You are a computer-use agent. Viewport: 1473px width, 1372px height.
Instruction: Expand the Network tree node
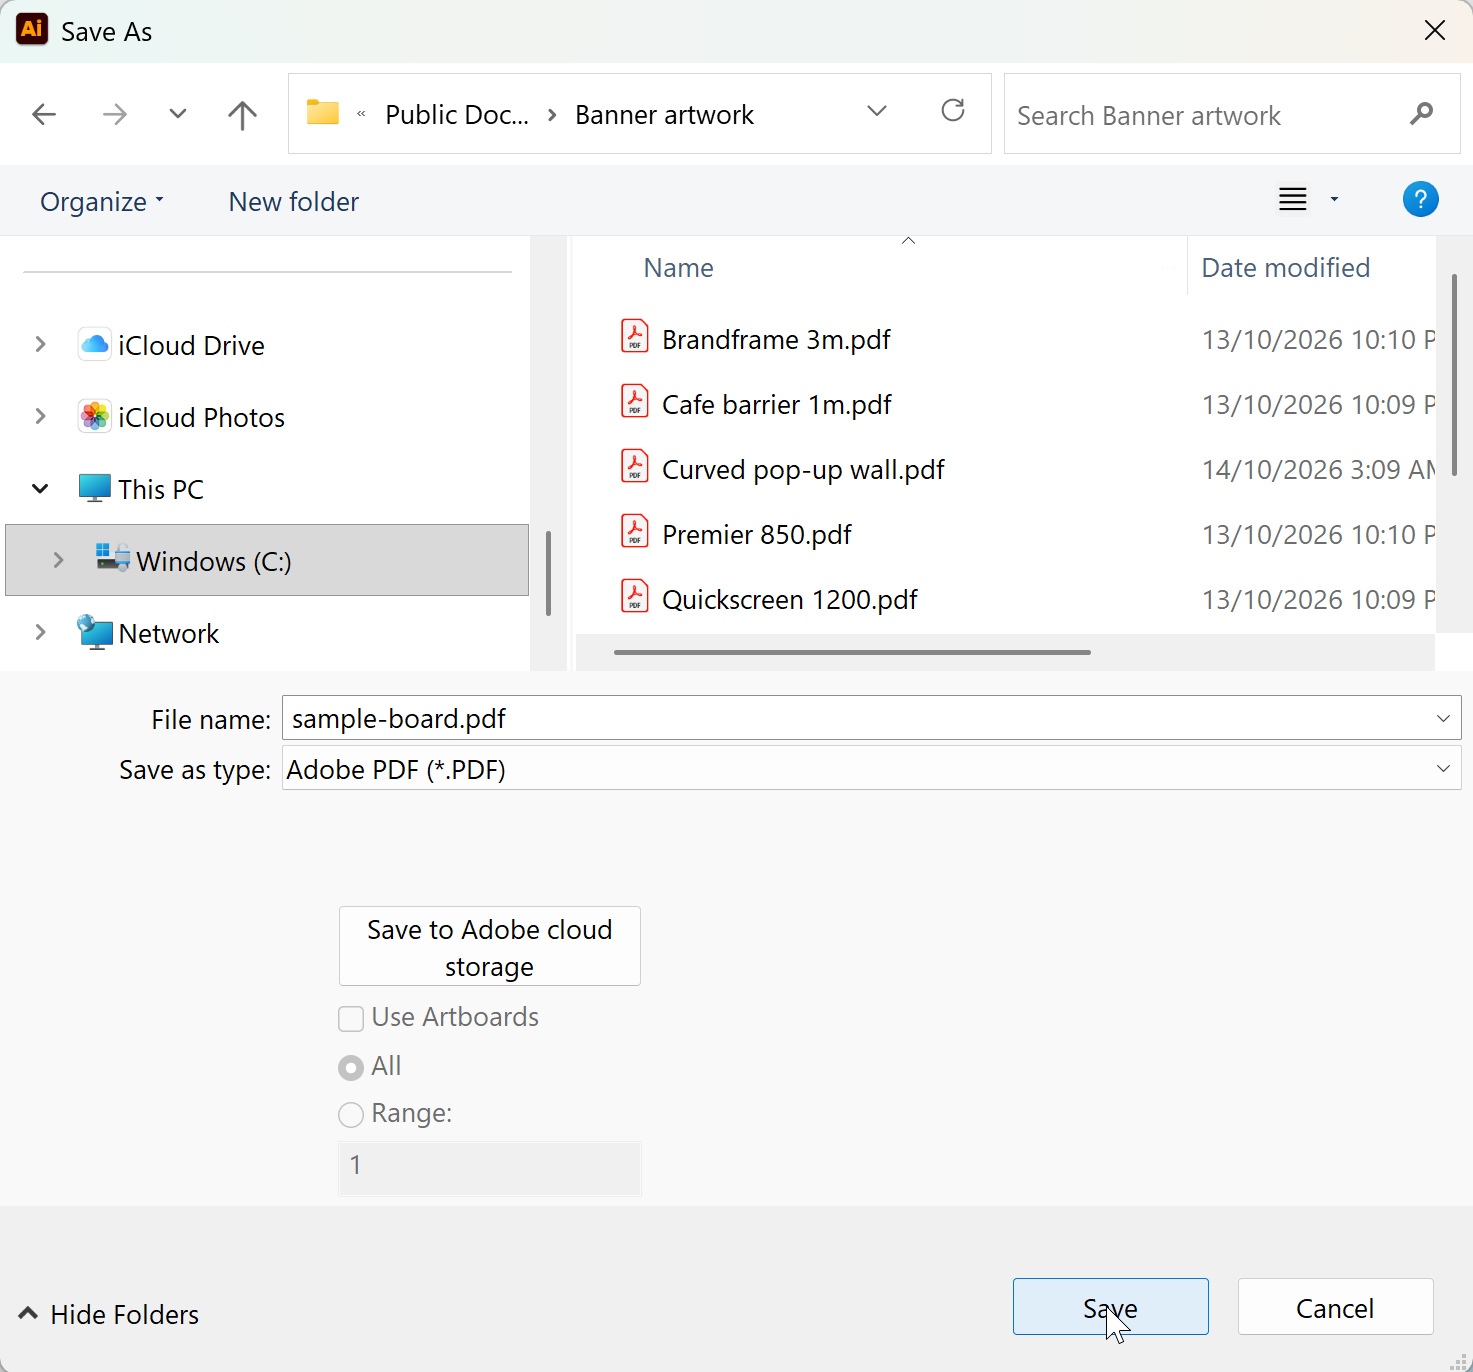point(40,633)
